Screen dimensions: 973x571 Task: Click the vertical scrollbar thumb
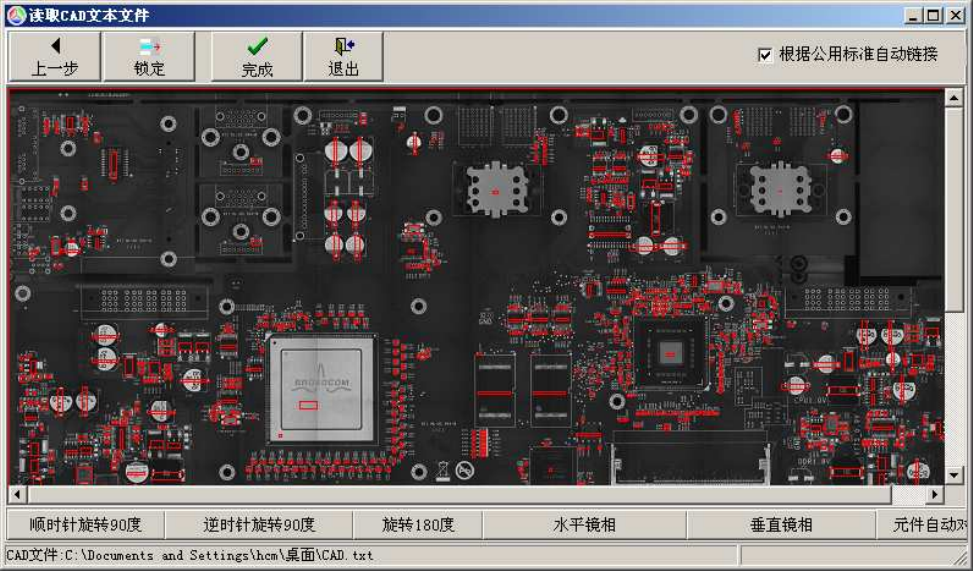[954, 209]
